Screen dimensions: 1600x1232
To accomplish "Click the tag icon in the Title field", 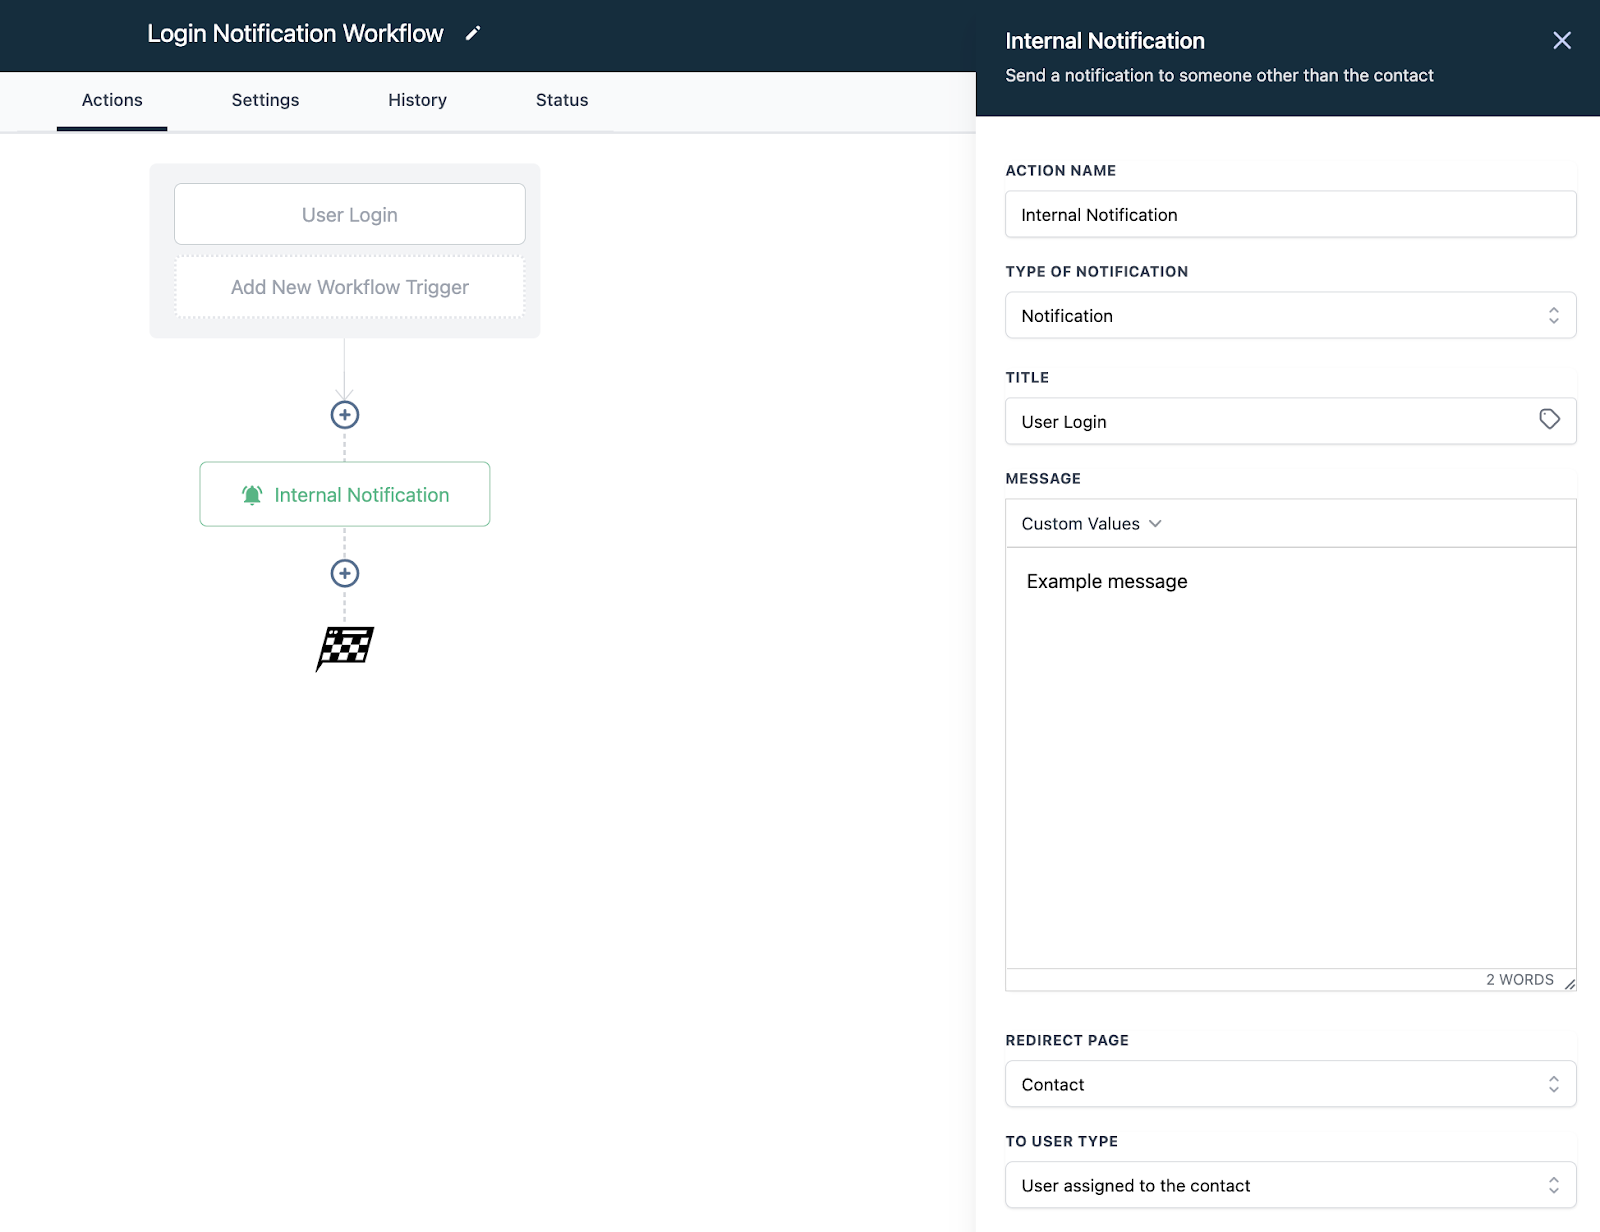I will [x=1549, y=420].
